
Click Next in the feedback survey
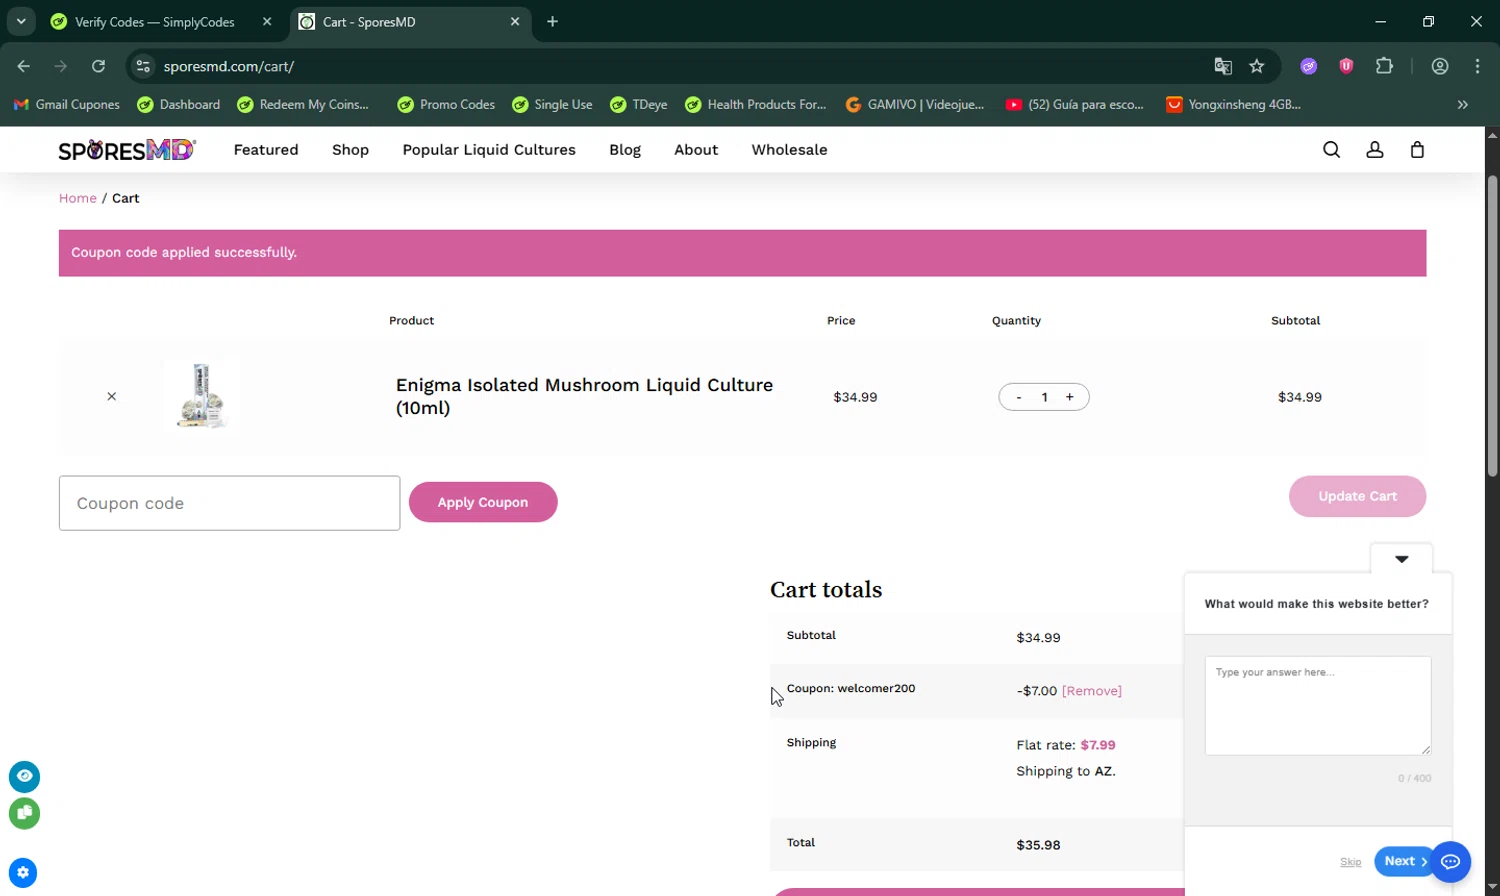coord(1405,861)
